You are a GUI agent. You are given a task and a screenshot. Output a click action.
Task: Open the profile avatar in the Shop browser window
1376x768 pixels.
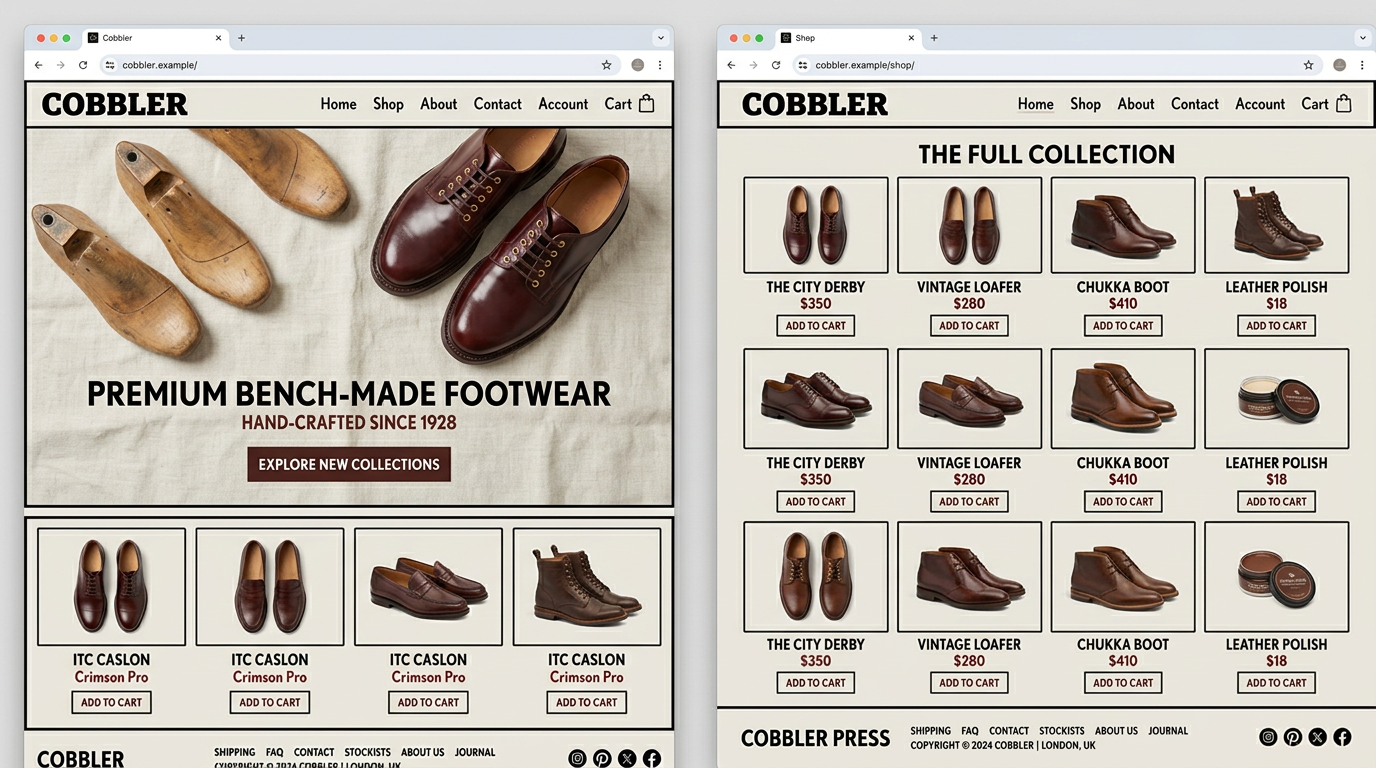pyautogui.click(x=1339, y=65)
